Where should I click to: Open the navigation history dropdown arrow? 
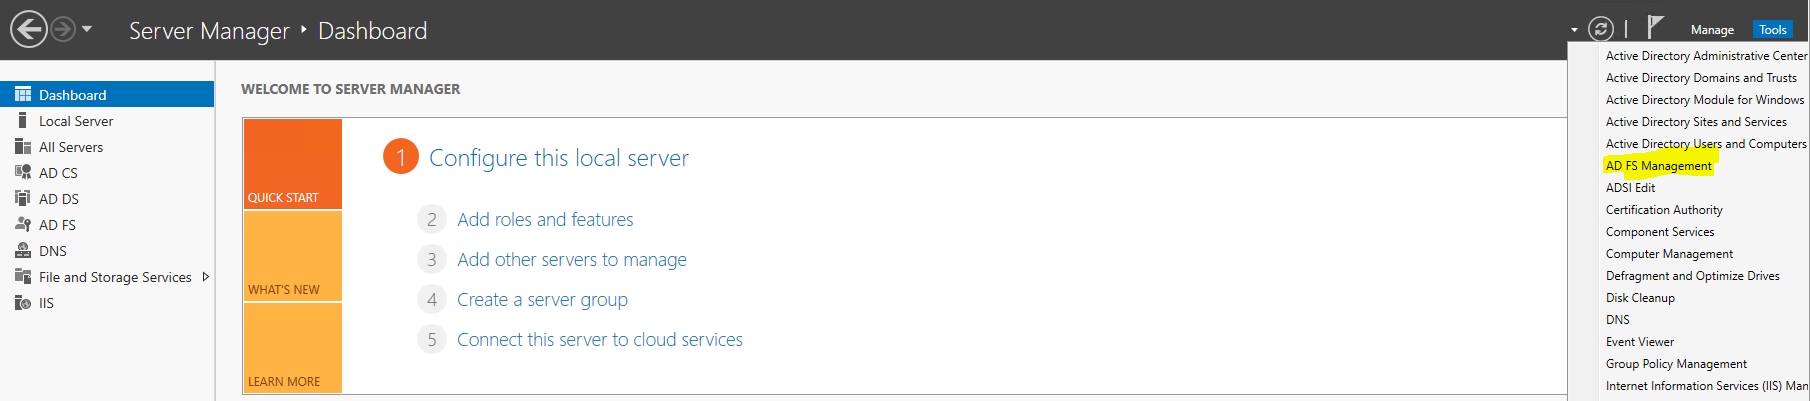[x=87, y=30]
